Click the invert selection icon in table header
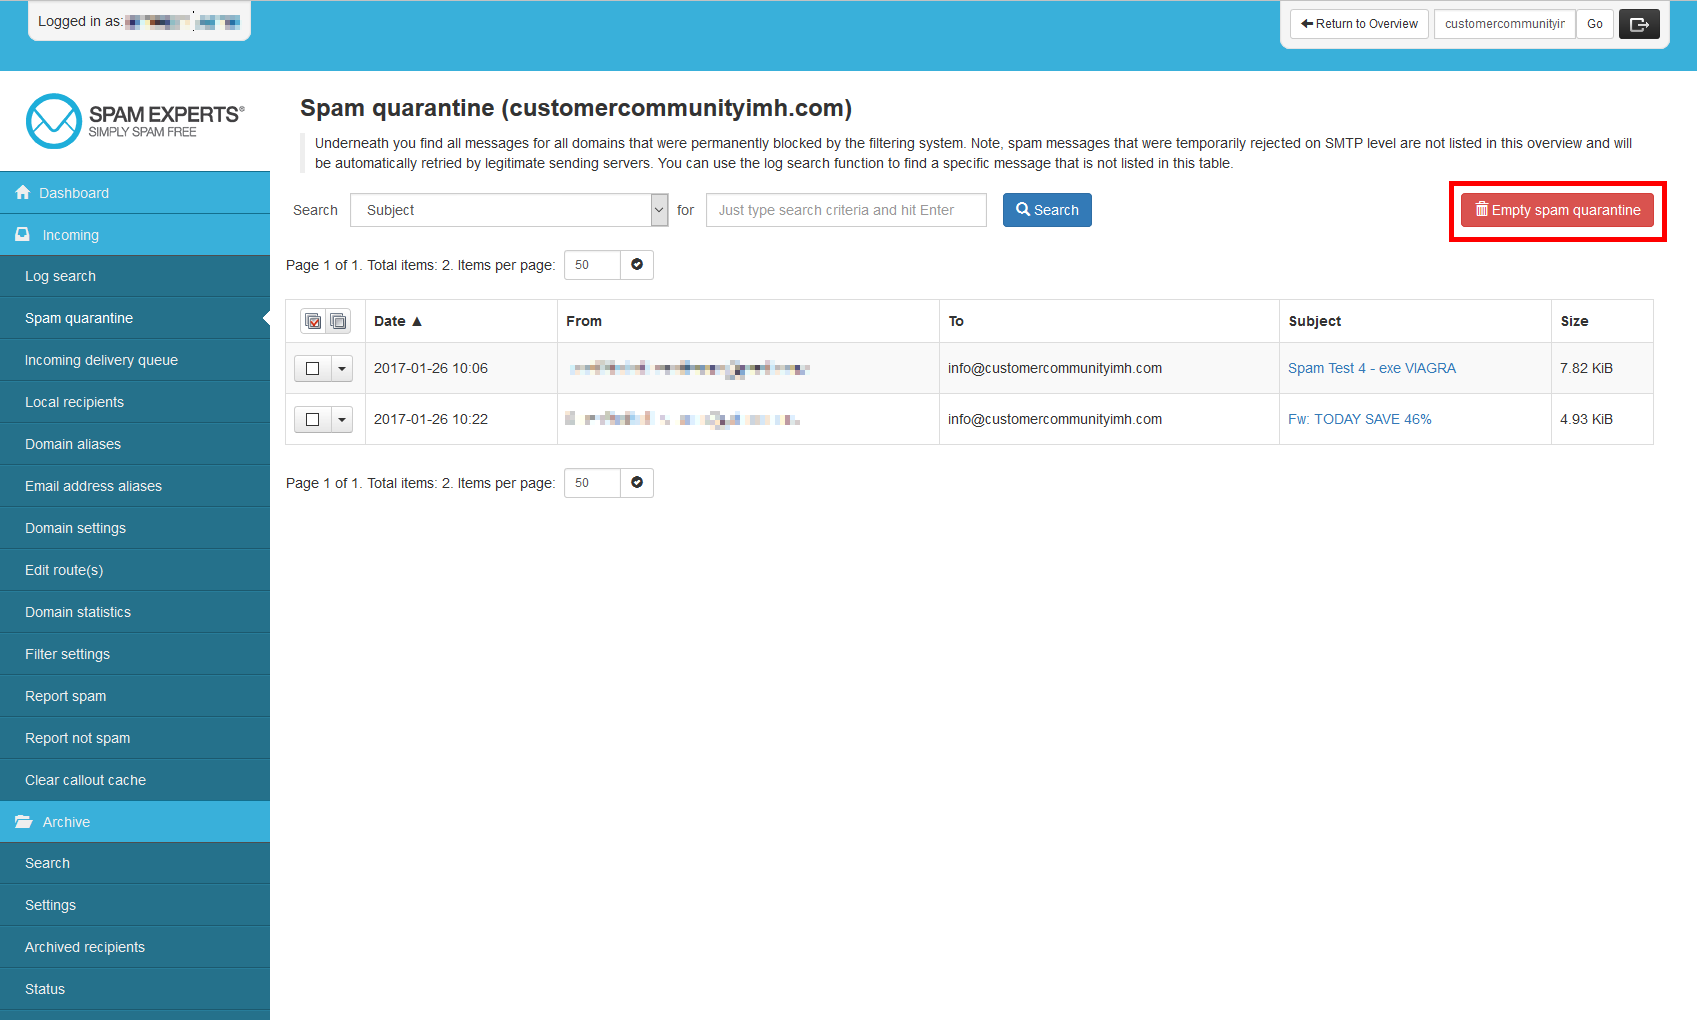The width and height of the screenshot is (1697, 1020). [x=338, y=321]
